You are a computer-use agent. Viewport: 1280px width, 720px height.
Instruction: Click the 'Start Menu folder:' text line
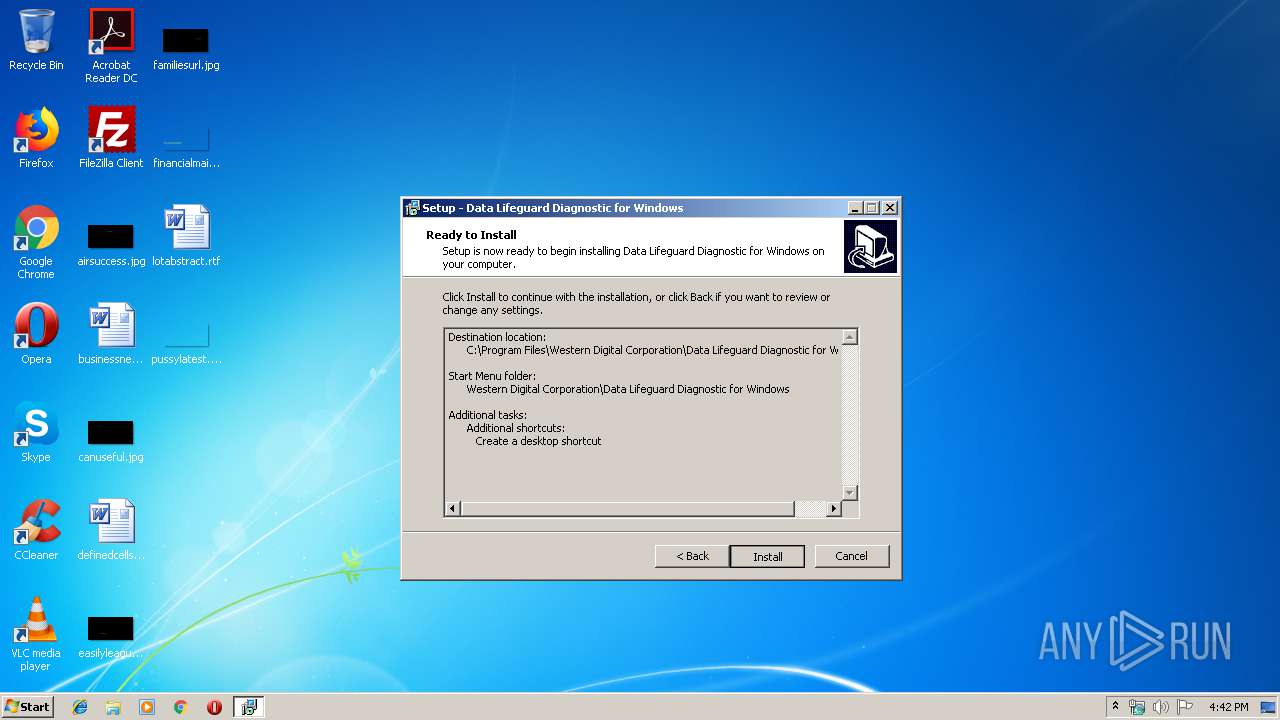(492, 376)
